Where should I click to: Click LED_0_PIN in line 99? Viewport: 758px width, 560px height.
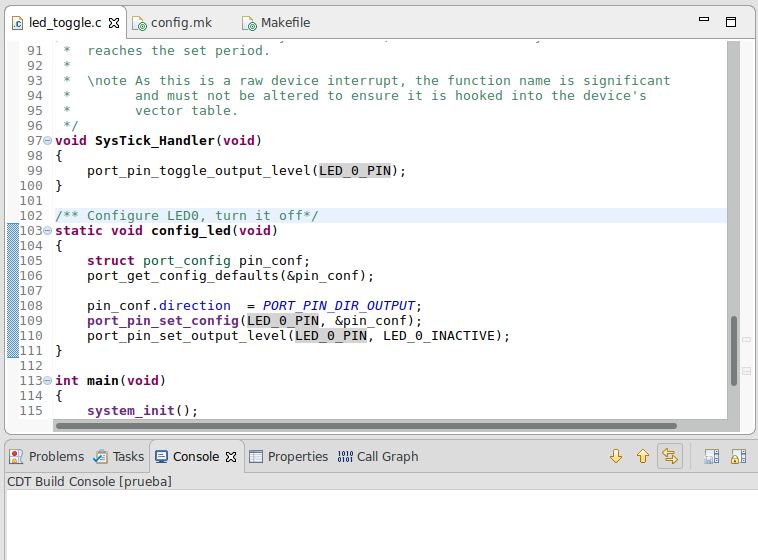click(x=355, y=171)
